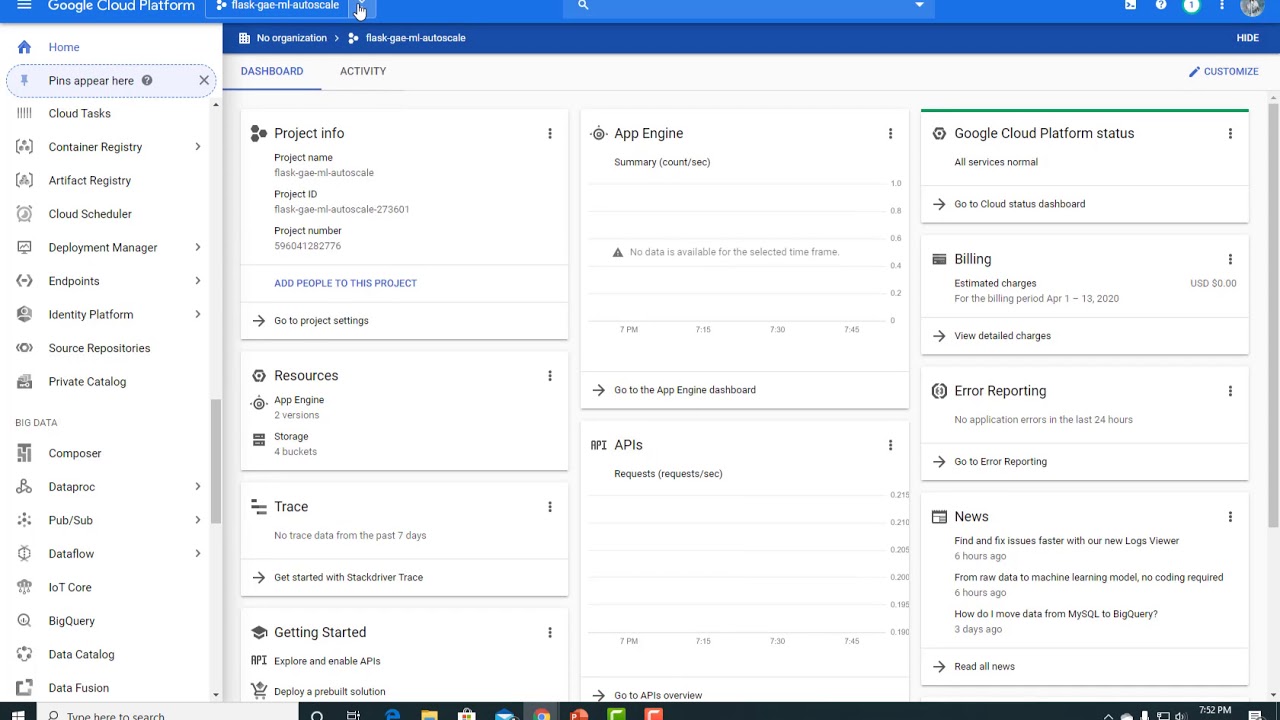Expand the Deployment Manager submenu arrow
The image size is (1280, 720).
(197, 247)
